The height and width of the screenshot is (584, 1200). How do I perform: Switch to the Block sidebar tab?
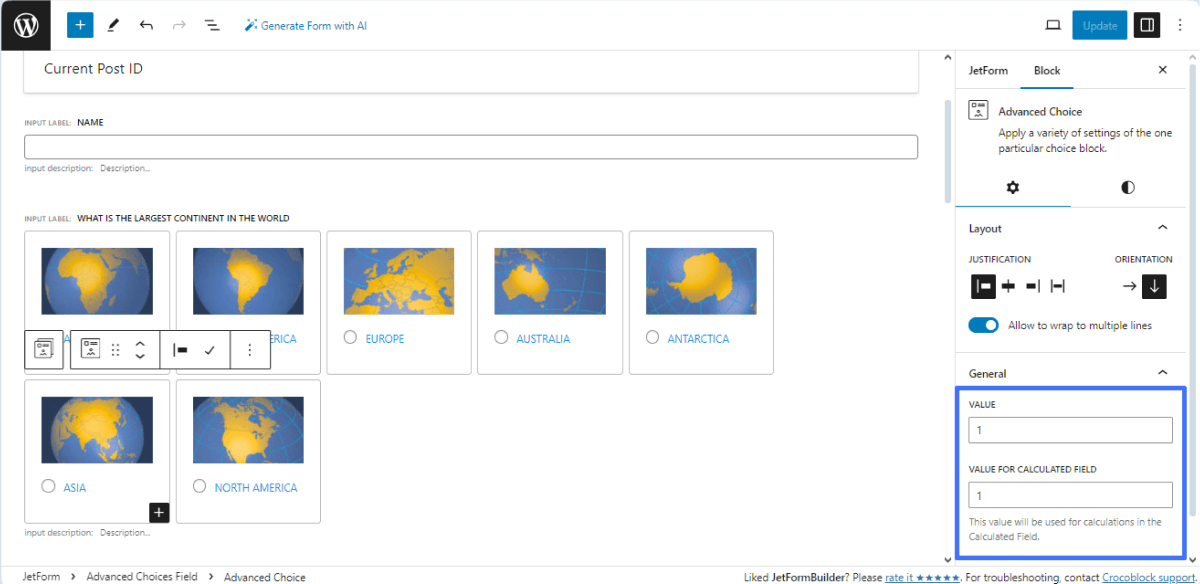[1047, 70]
